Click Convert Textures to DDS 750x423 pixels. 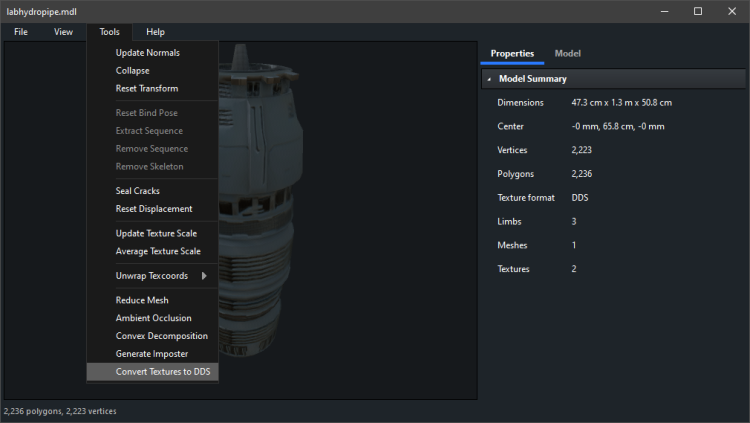pyautogui.click(x=162, y=372)
